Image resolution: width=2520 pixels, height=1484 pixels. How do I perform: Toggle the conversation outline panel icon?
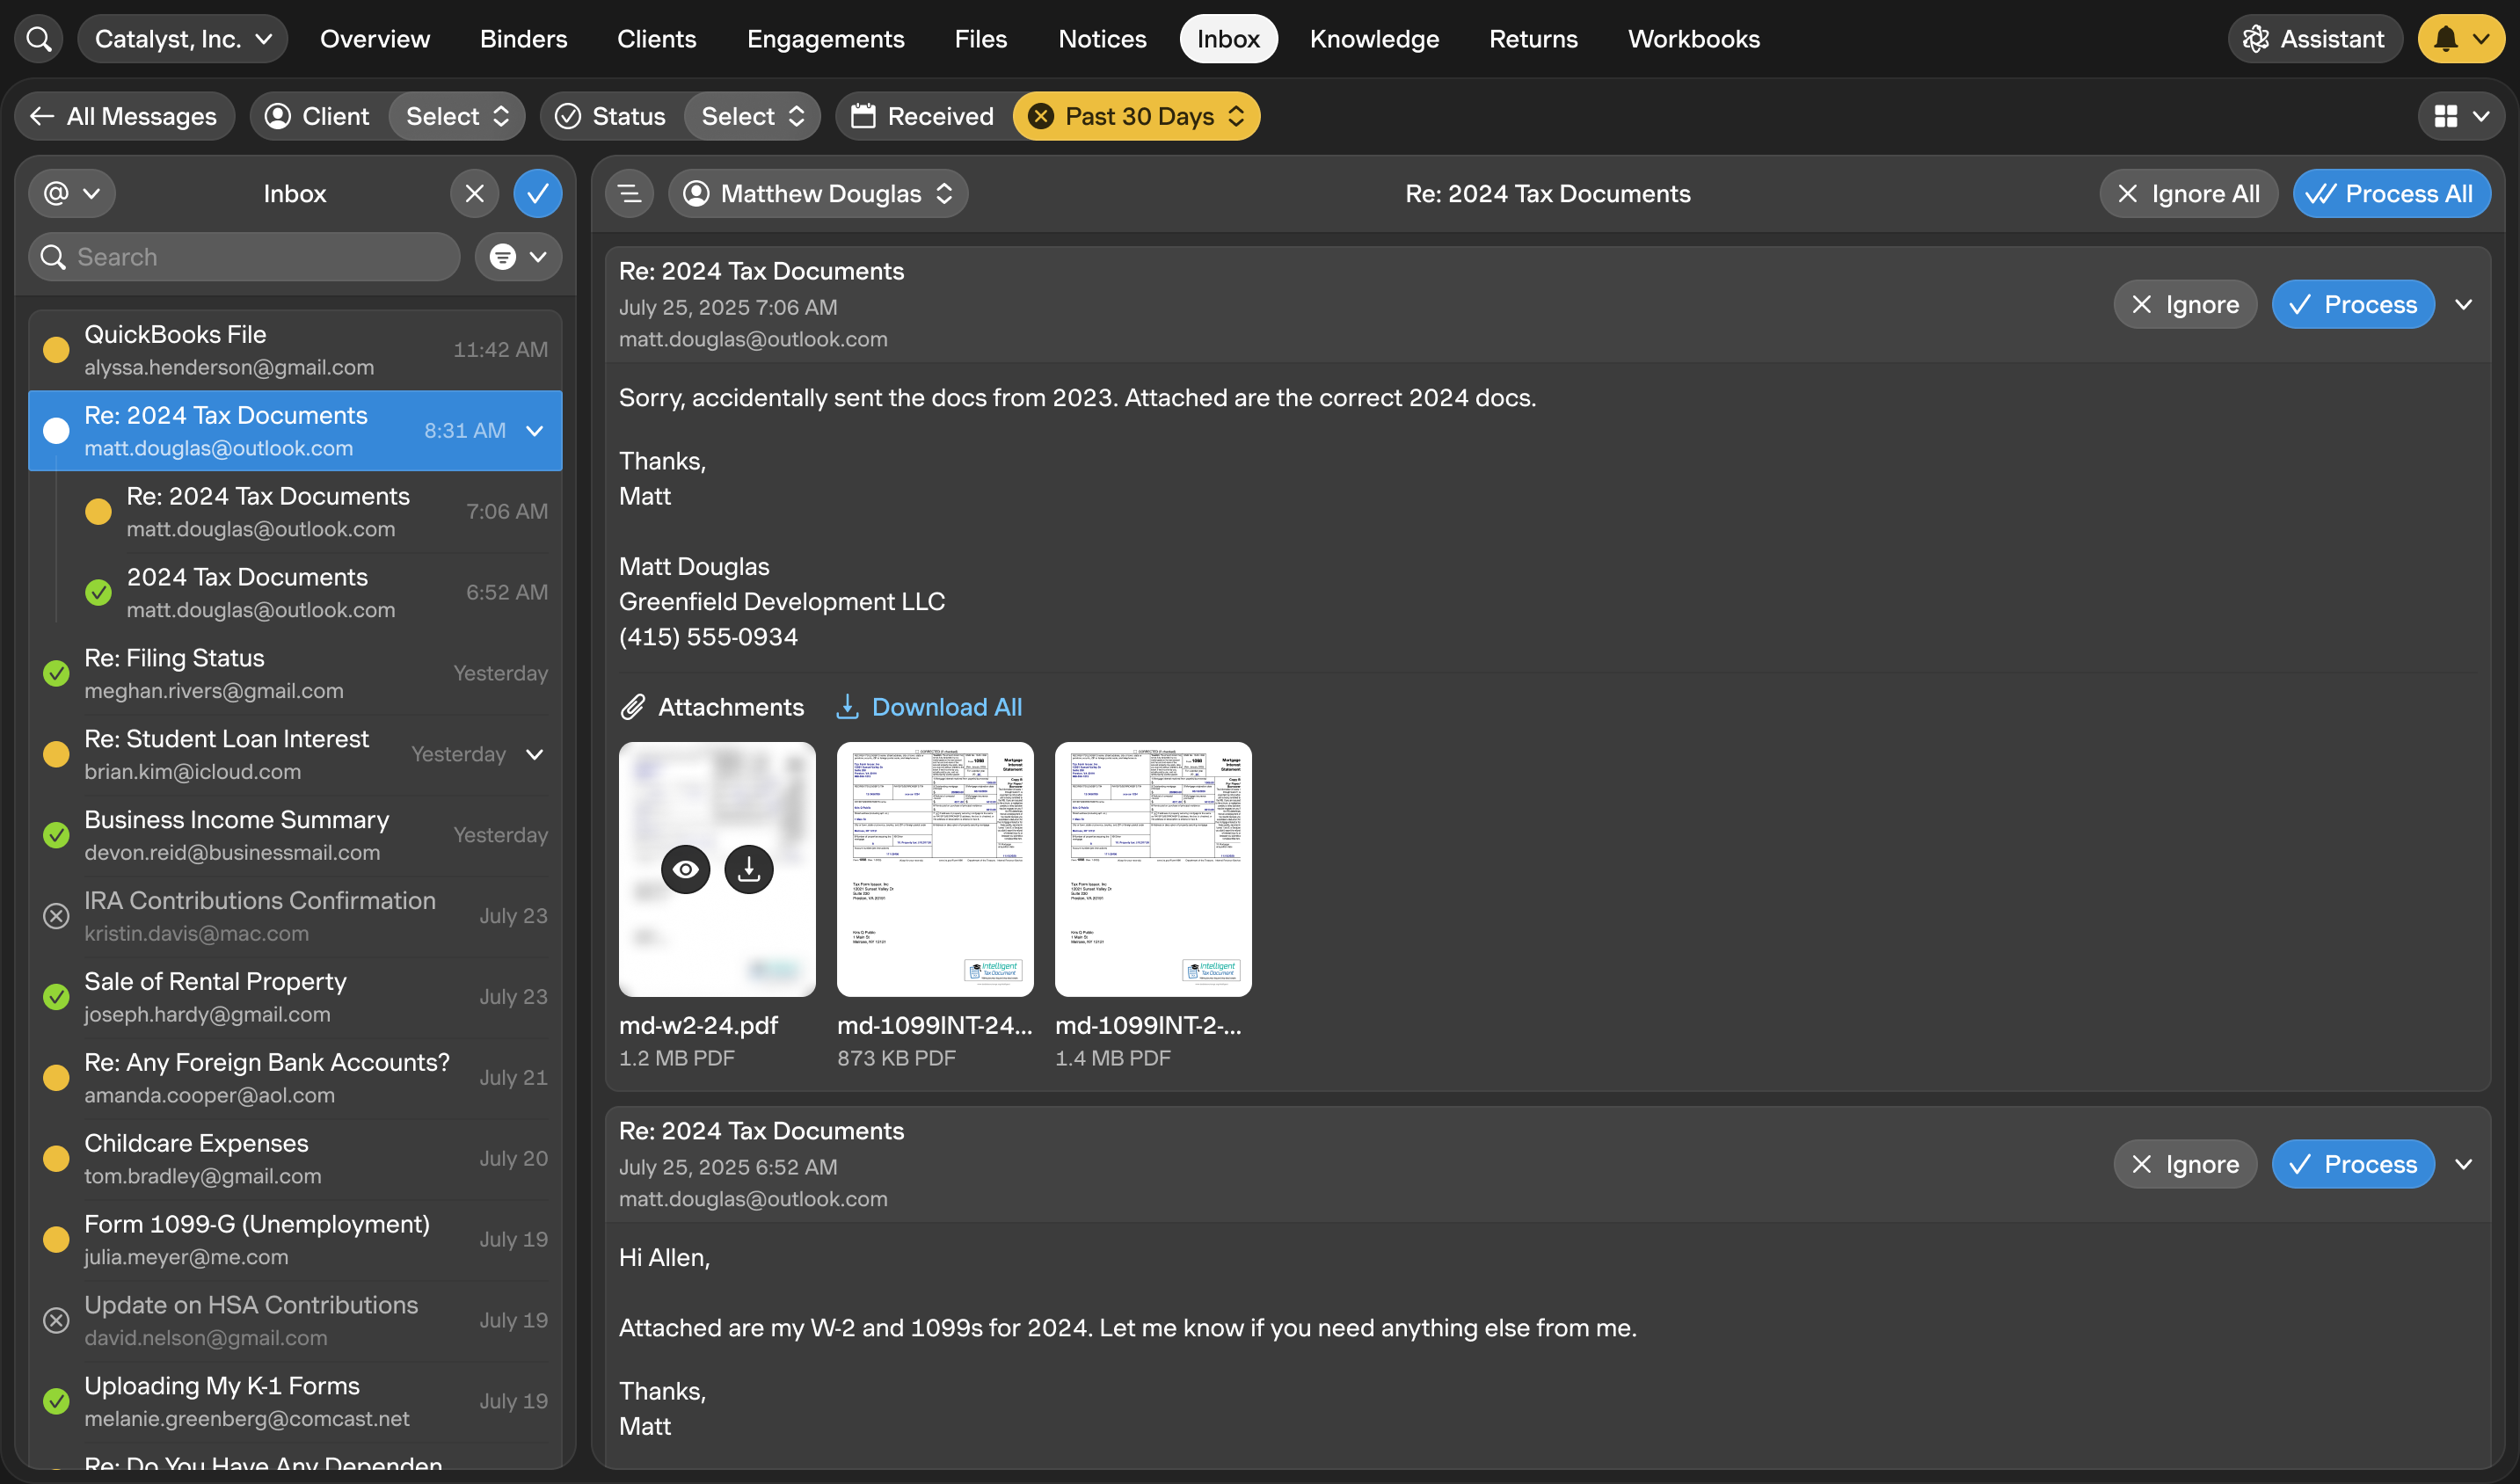coord(629,194)
